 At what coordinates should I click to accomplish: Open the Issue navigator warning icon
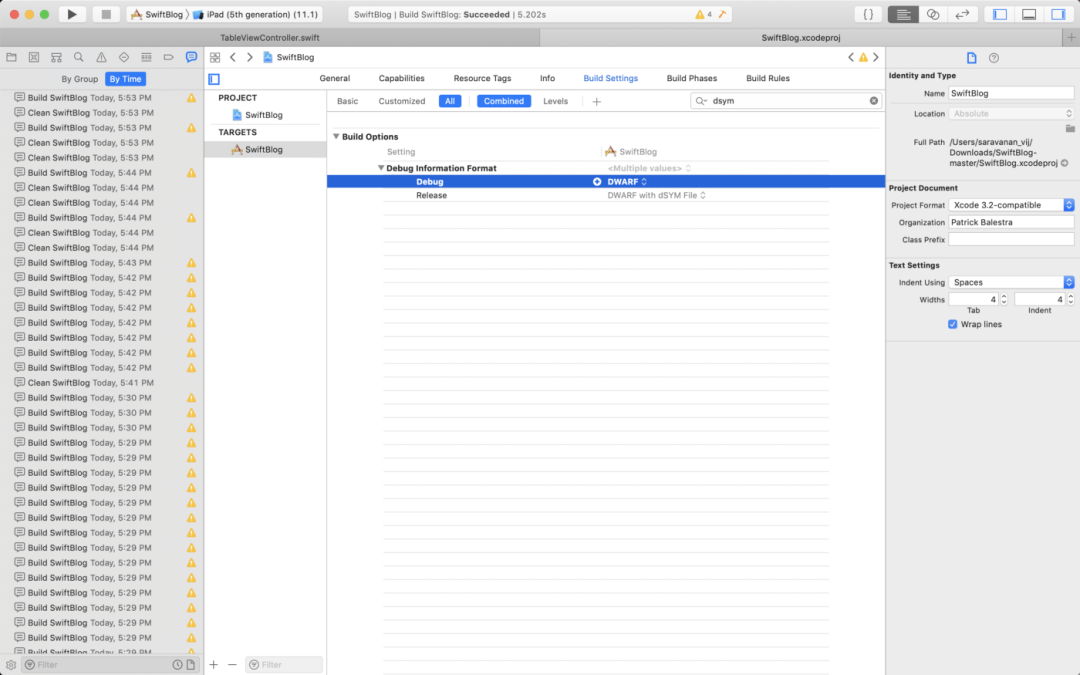point(101,57)
